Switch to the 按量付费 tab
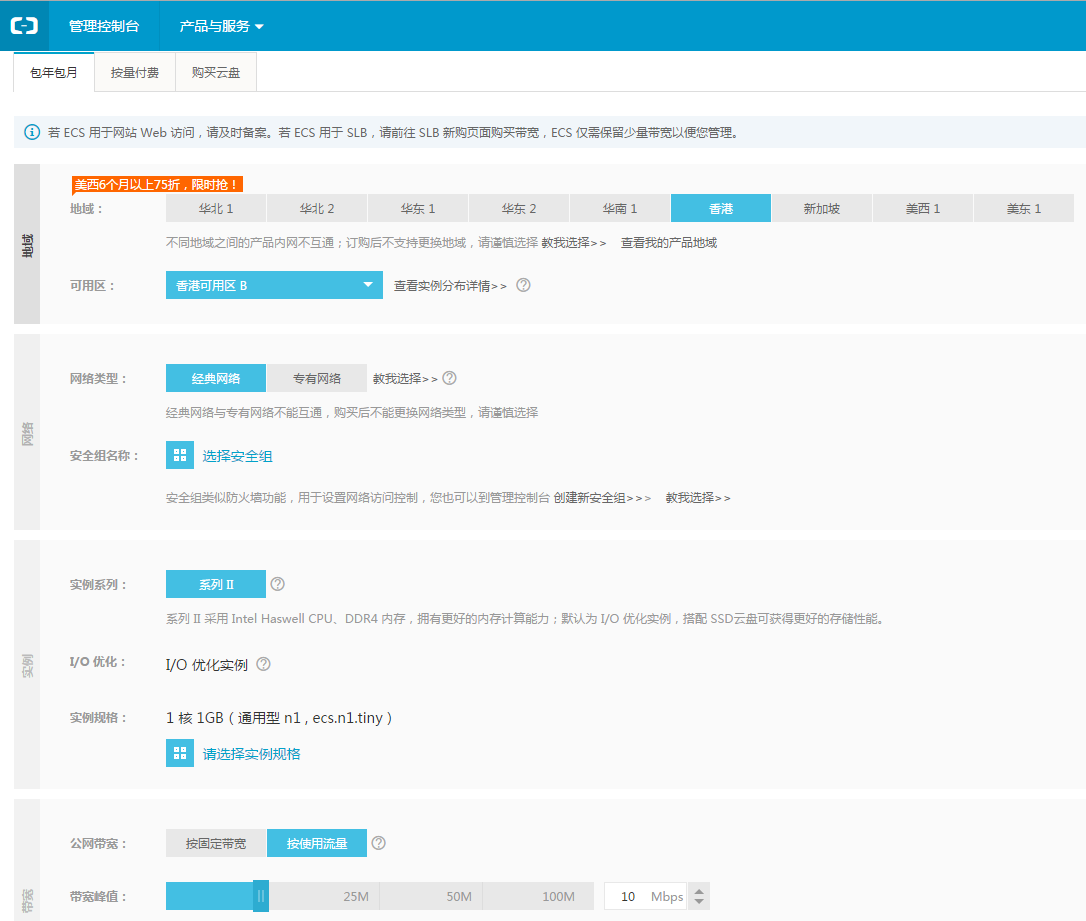This screenshot has width=1086, height=921. pos(135,73)
